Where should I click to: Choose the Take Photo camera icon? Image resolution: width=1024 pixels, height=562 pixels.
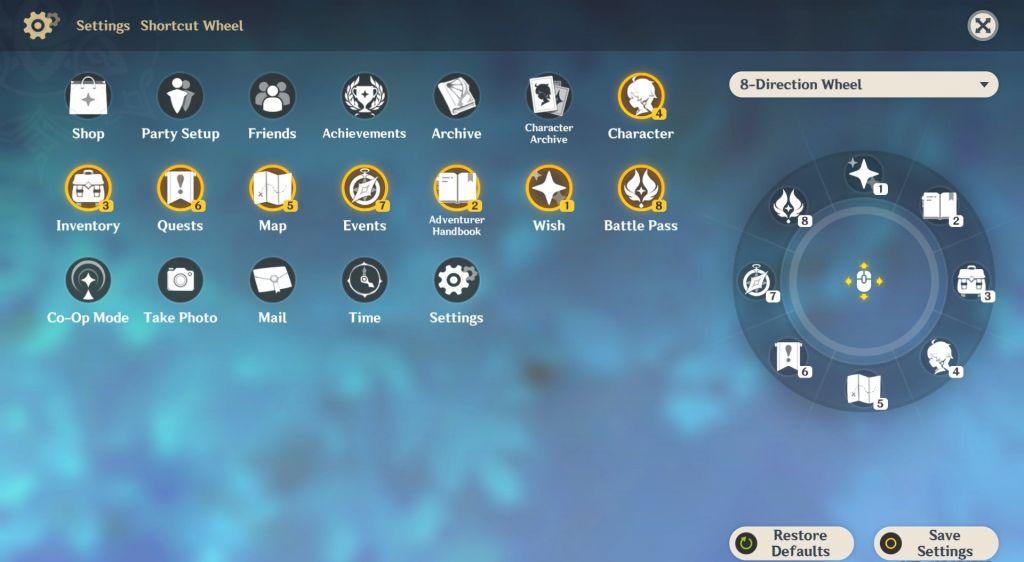[180, 281]
